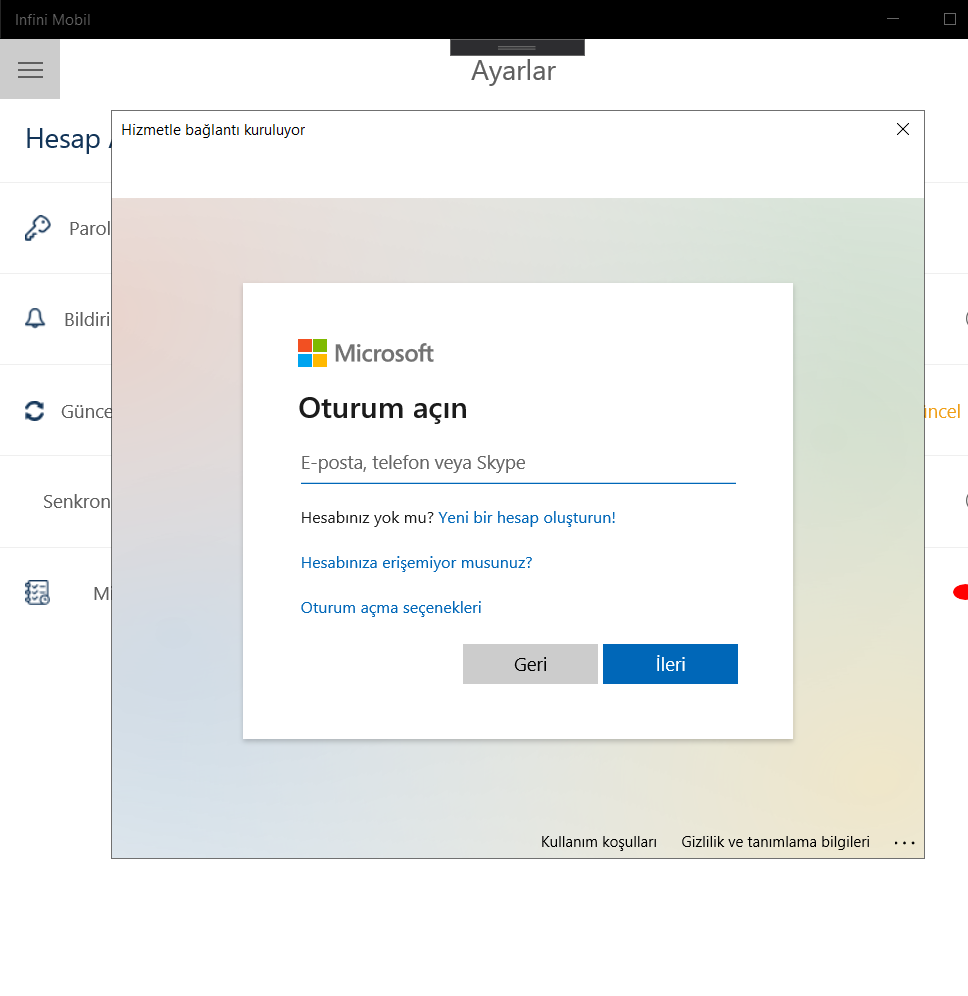This screenshot has width=968, height=996.
Task: Click the sync refresh icon
Action: point(34,411)
